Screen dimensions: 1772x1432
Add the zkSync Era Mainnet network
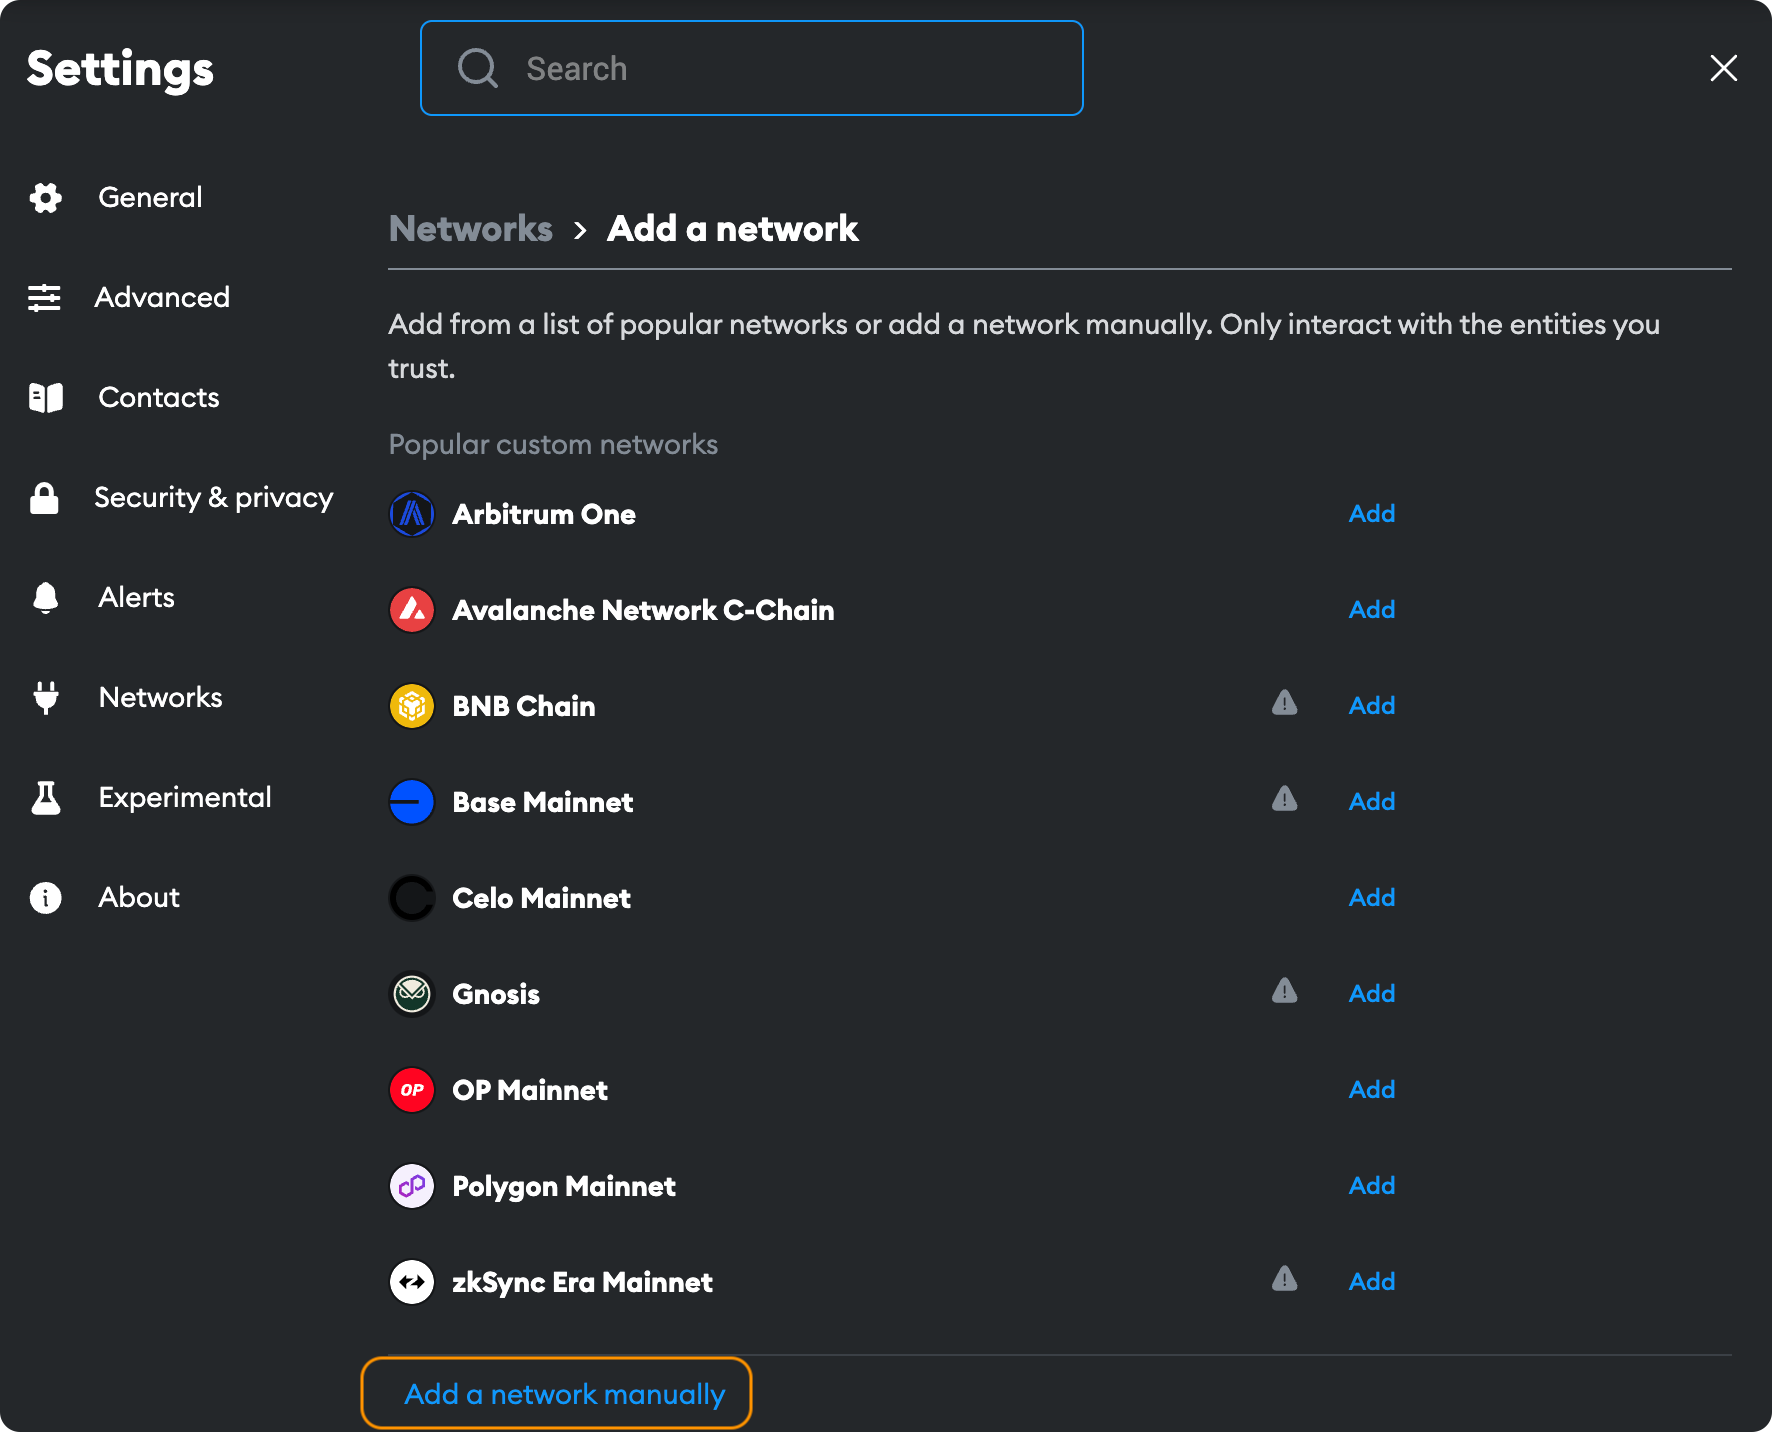[x=1372, y=1282]
